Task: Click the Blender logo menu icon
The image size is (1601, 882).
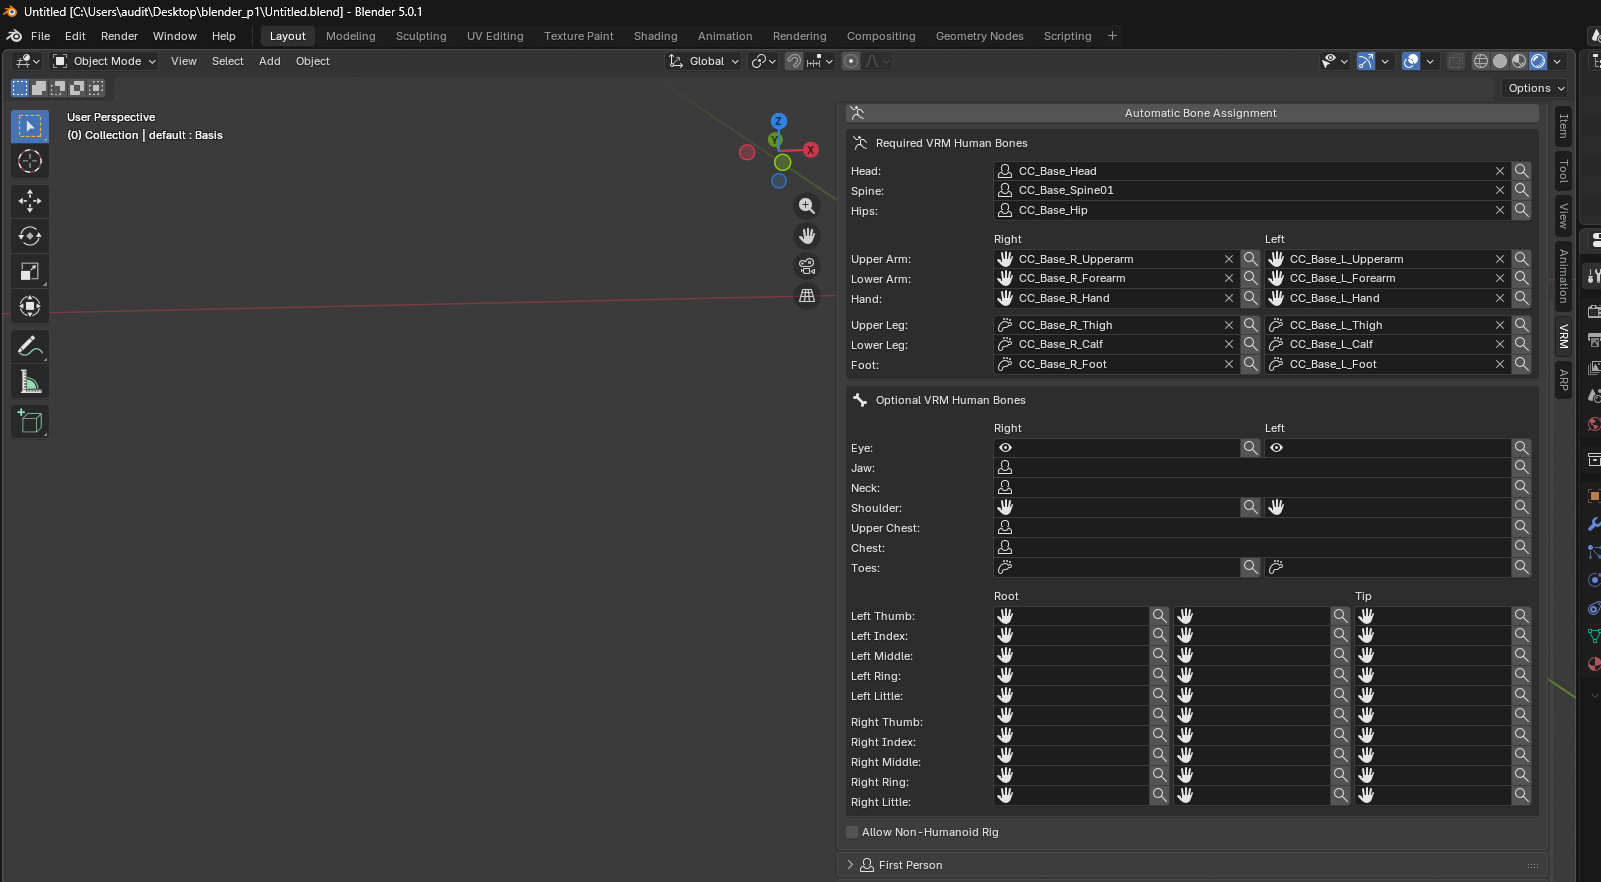Action: 14,36
